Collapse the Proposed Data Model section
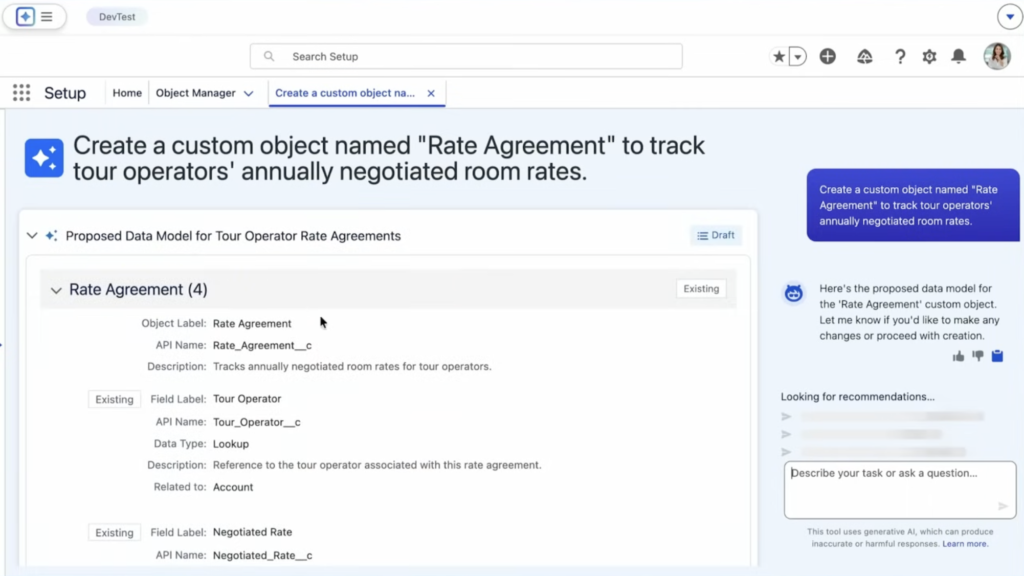Image resolution: width=1024 pixels, height=576 pixels. tap(32, 236)
